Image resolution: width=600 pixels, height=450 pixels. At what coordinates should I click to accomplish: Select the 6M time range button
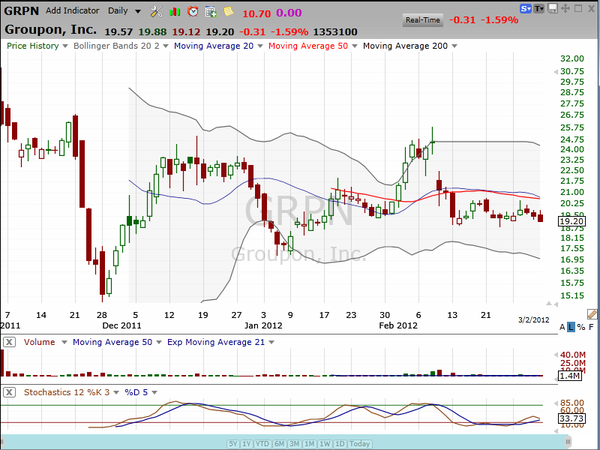pyautogui.click(x=279, y=444)
